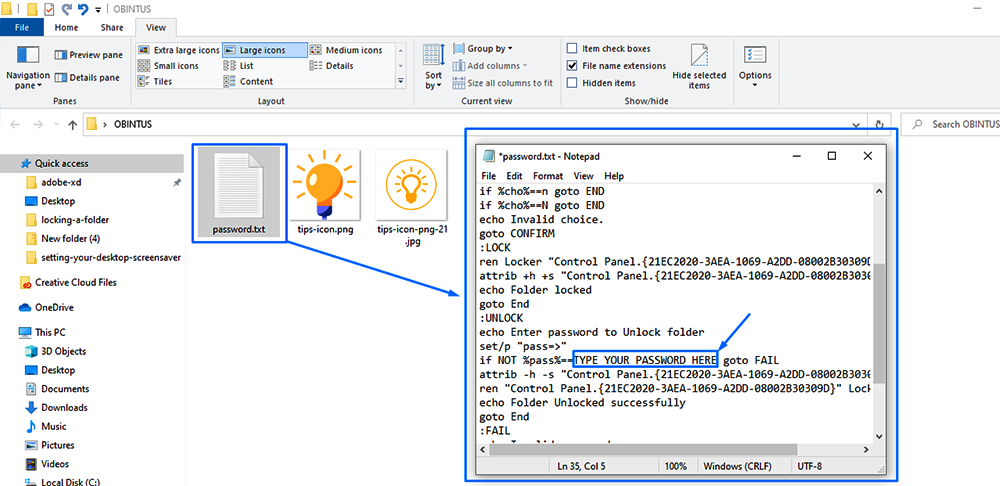Click Size all columns to fit
The image size is (1000, 486).
click(502, 83)
